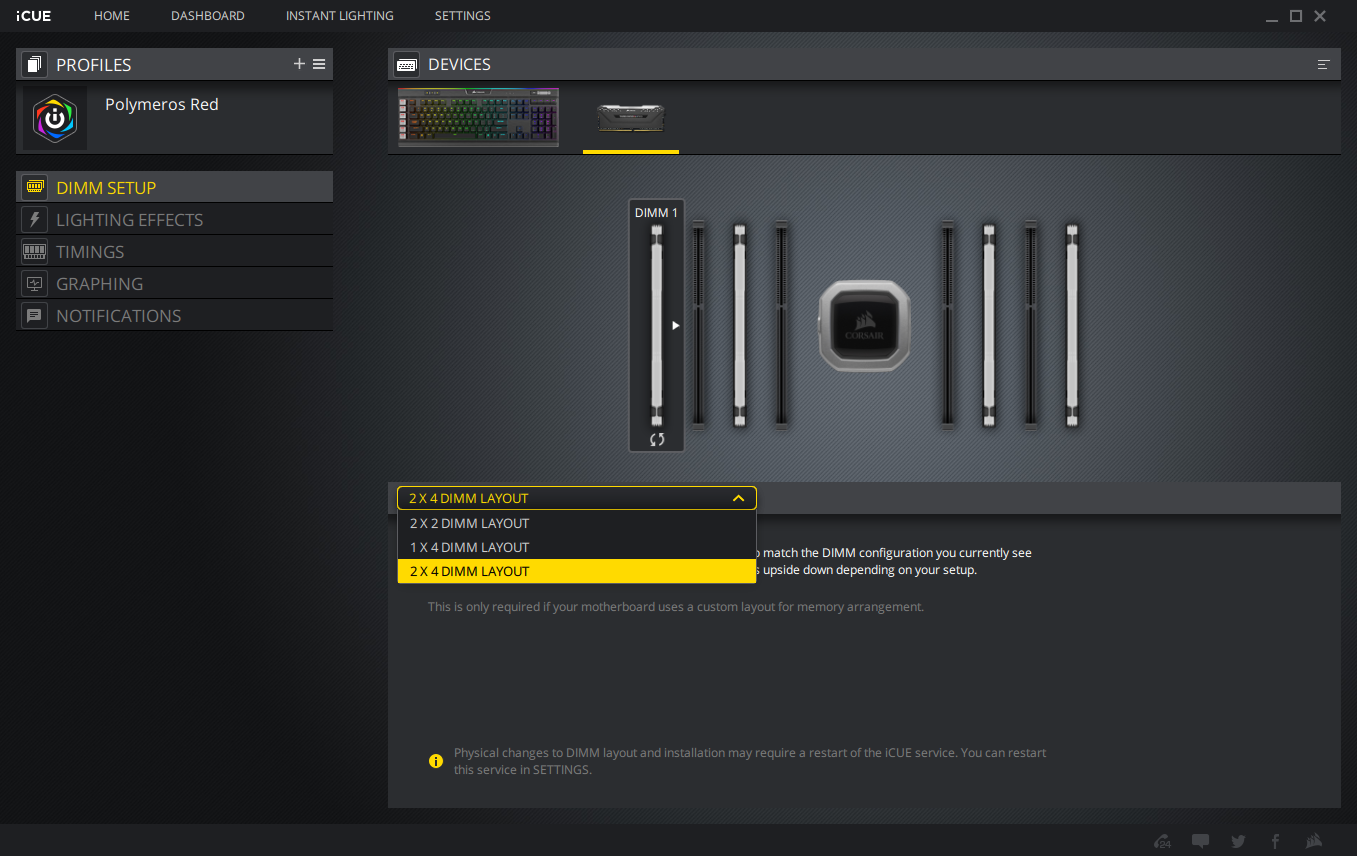
Task: Open the chat bubble icon in footer
Action: pyautogui.click(x=1201, y=841)
